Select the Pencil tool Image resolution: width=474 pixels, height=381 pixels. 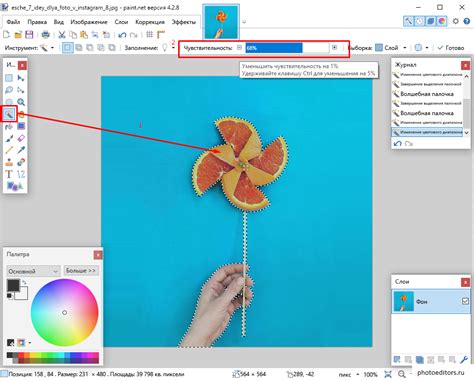[9, 150]
